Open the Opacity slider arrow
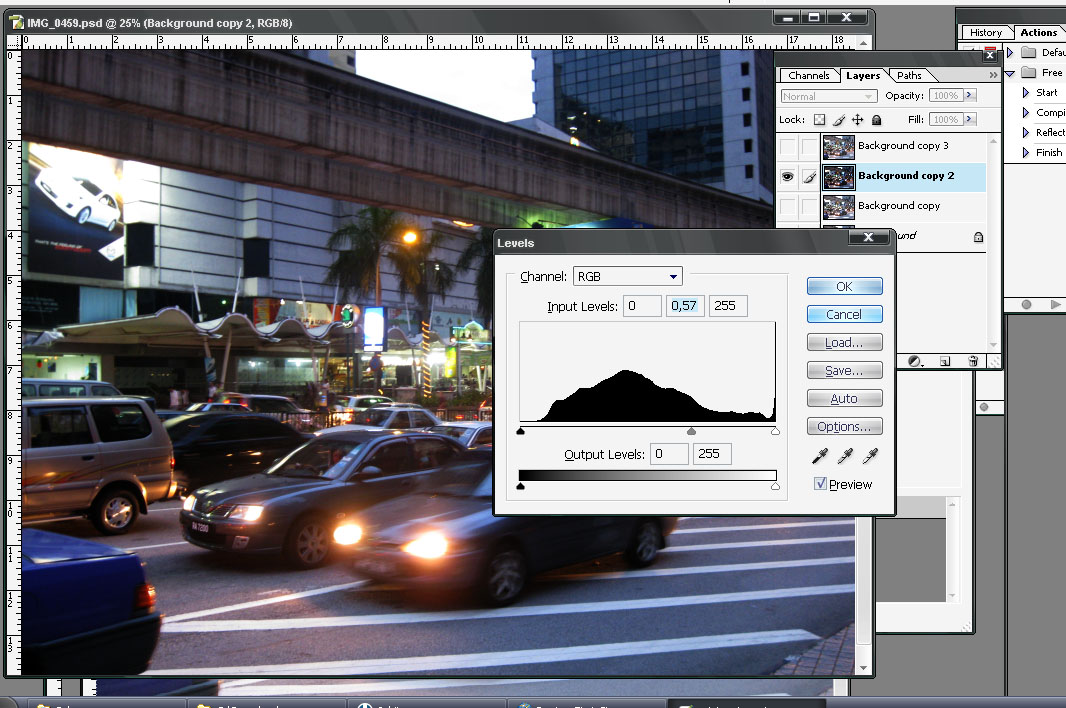 point(969,95)
